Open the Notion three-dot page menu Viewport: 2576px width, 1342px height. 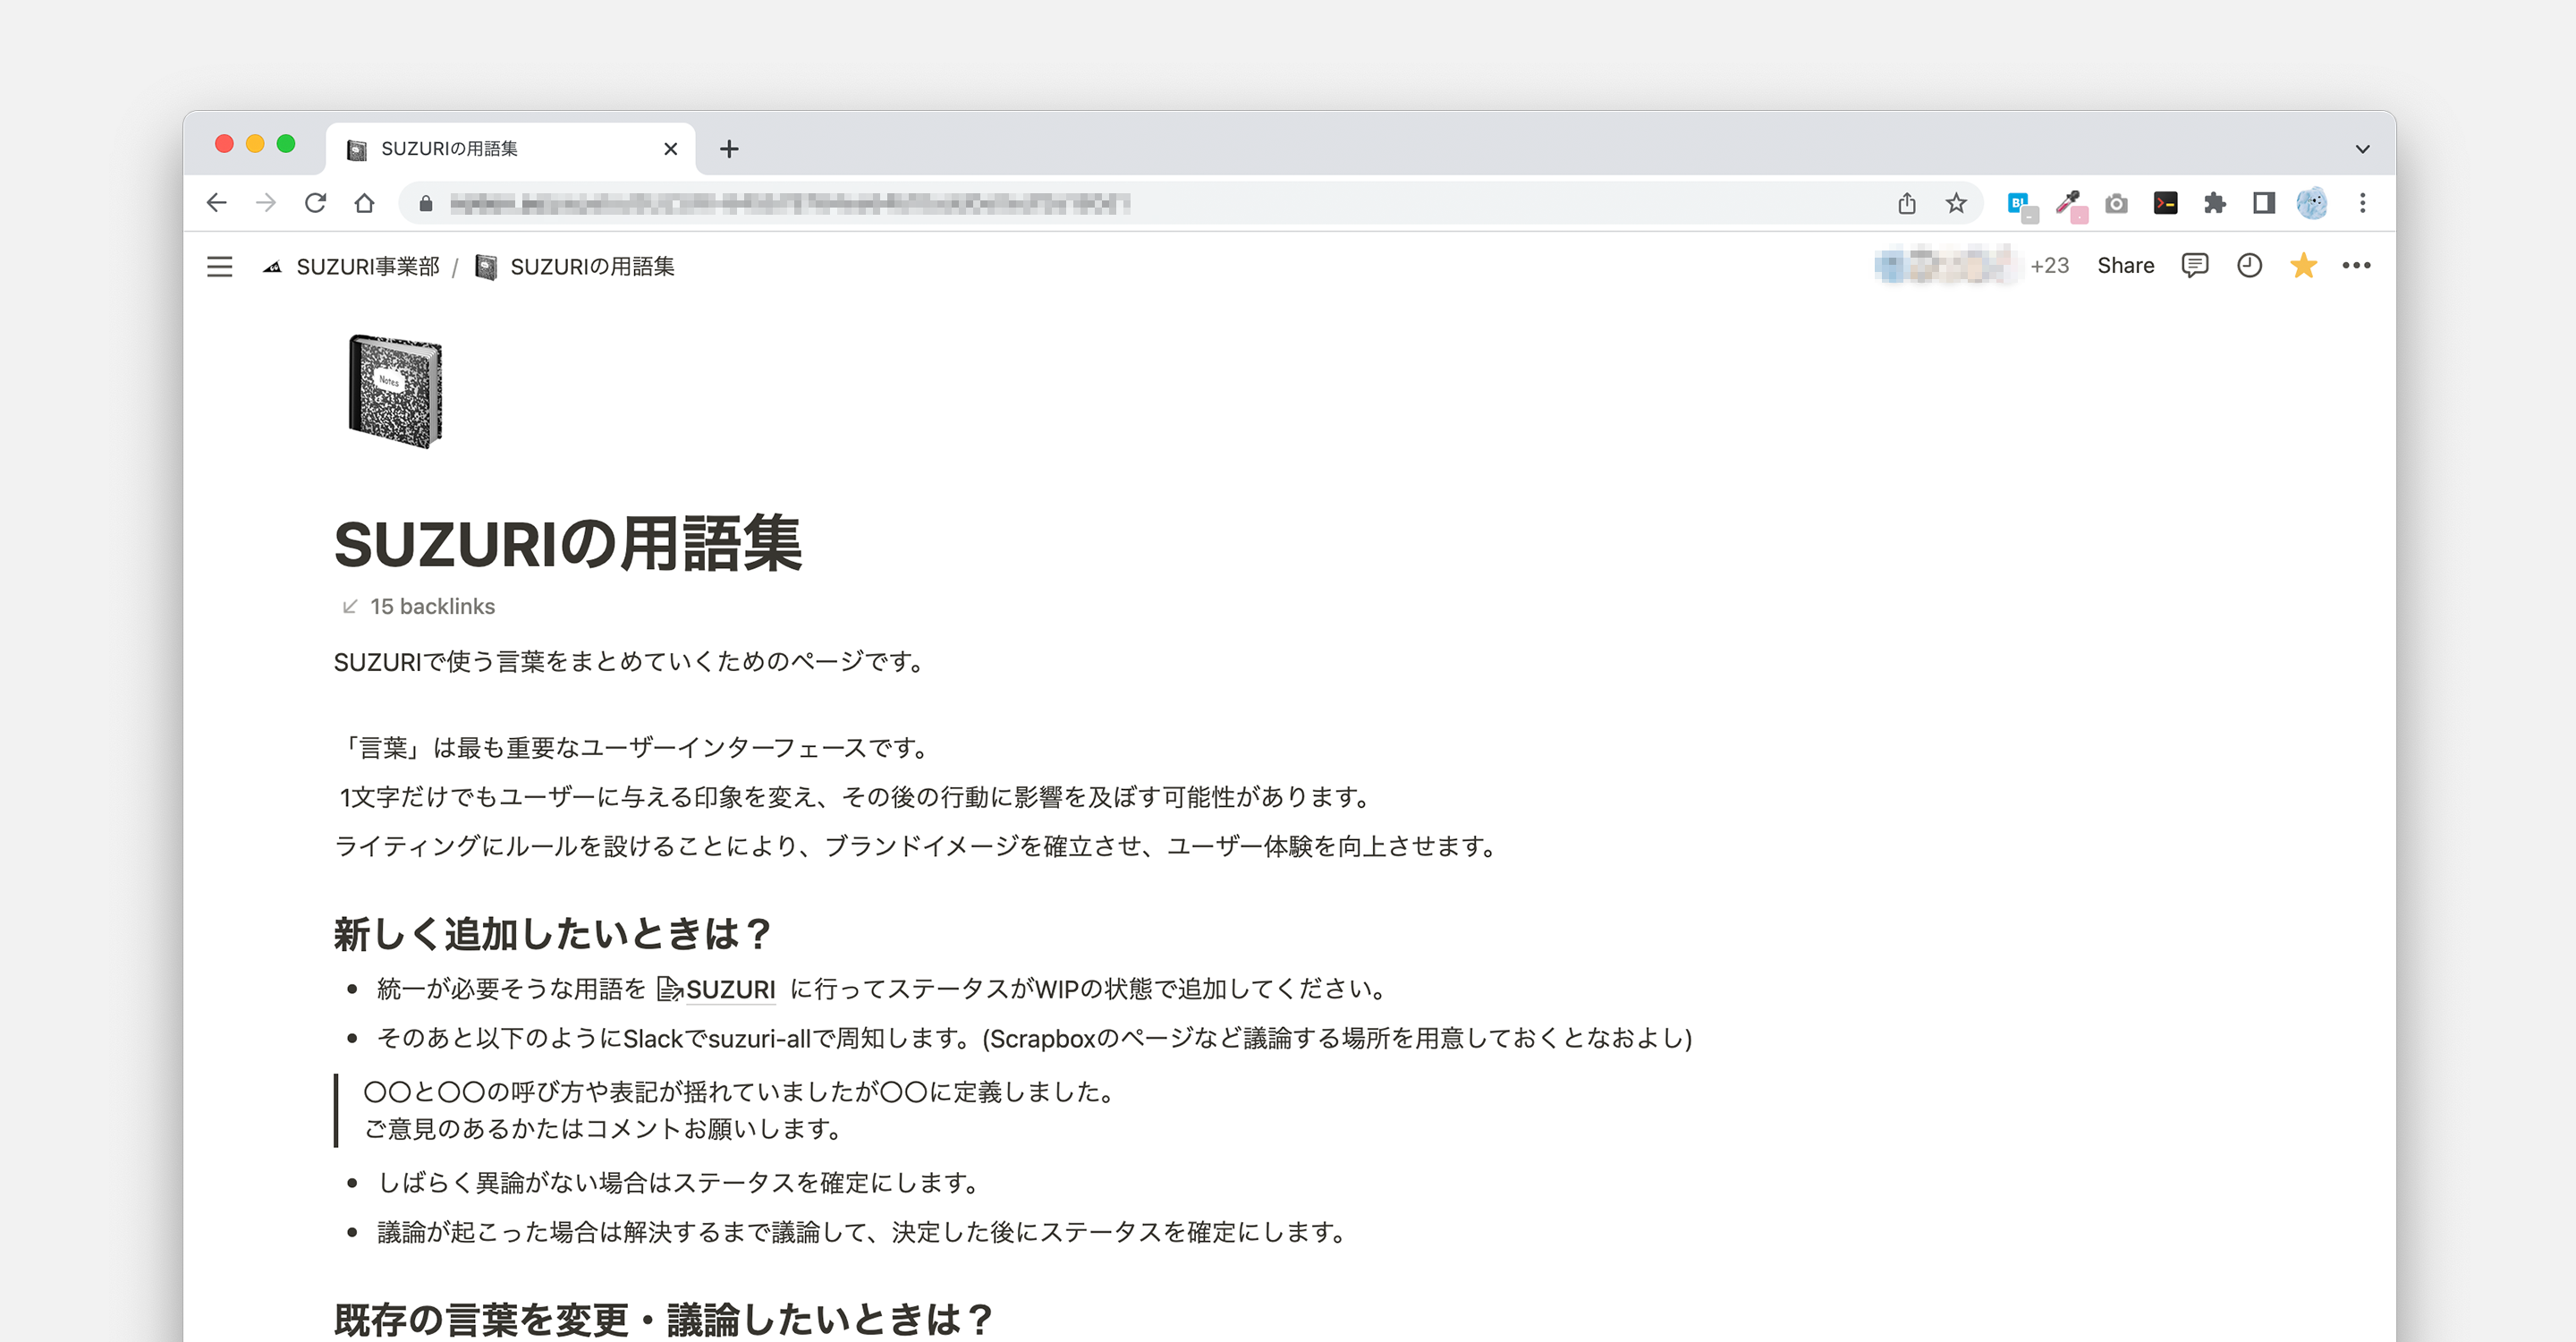[2356, 265]
